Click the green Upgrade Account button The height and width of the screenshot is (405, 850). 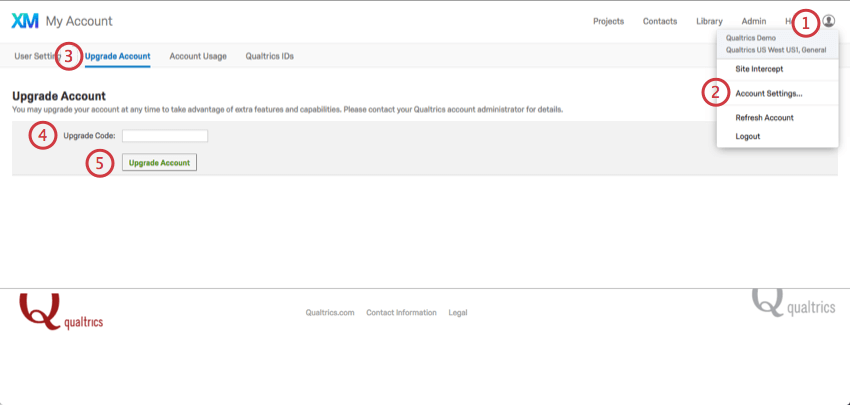tap(159, 162)
